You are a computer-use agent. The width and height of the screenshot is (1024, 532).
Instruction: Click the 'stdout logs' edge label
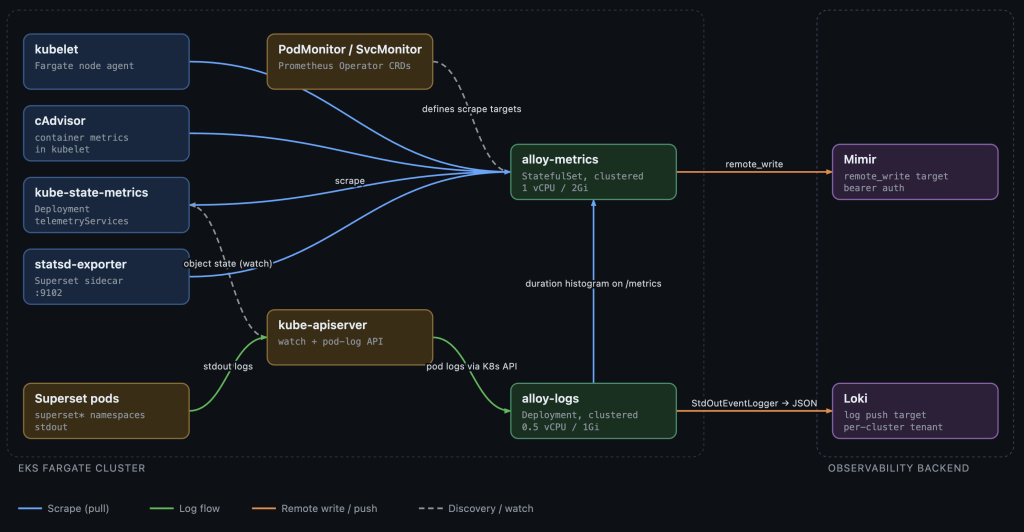(x=228, y=366)
